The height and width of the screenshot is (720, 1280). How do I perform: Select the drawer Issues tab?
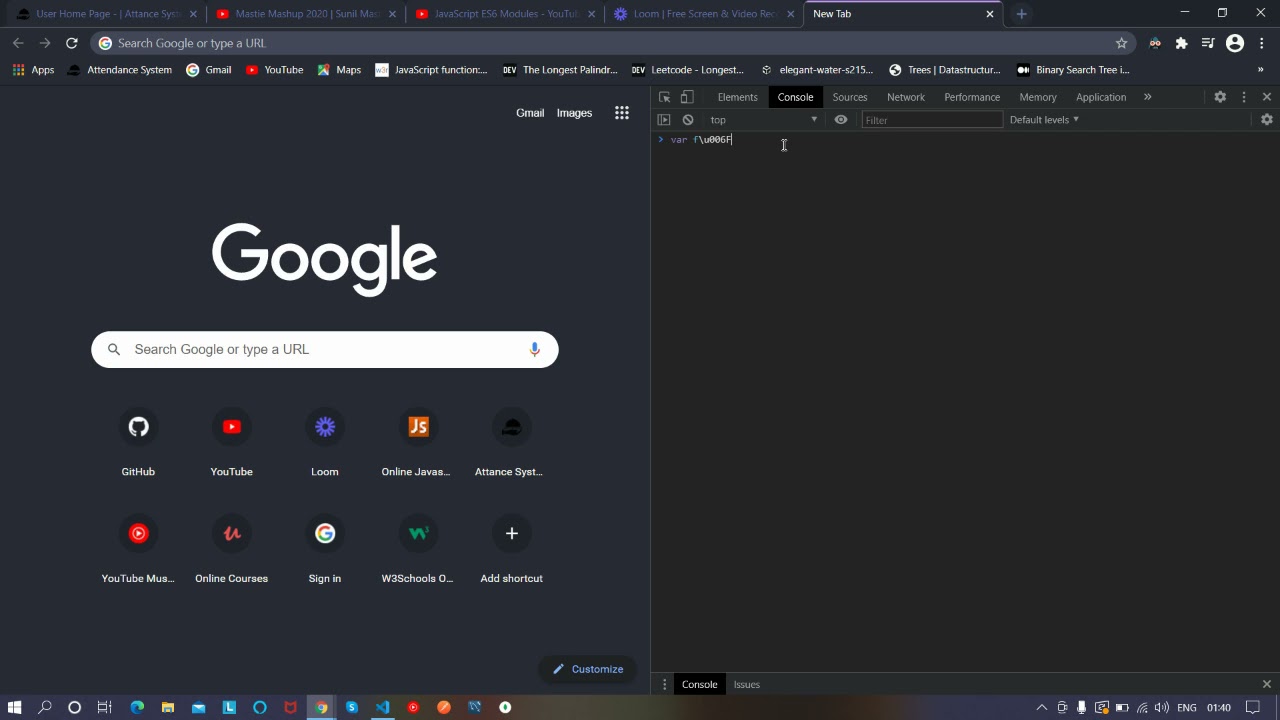pyautogui.click(x=747, y=685)
